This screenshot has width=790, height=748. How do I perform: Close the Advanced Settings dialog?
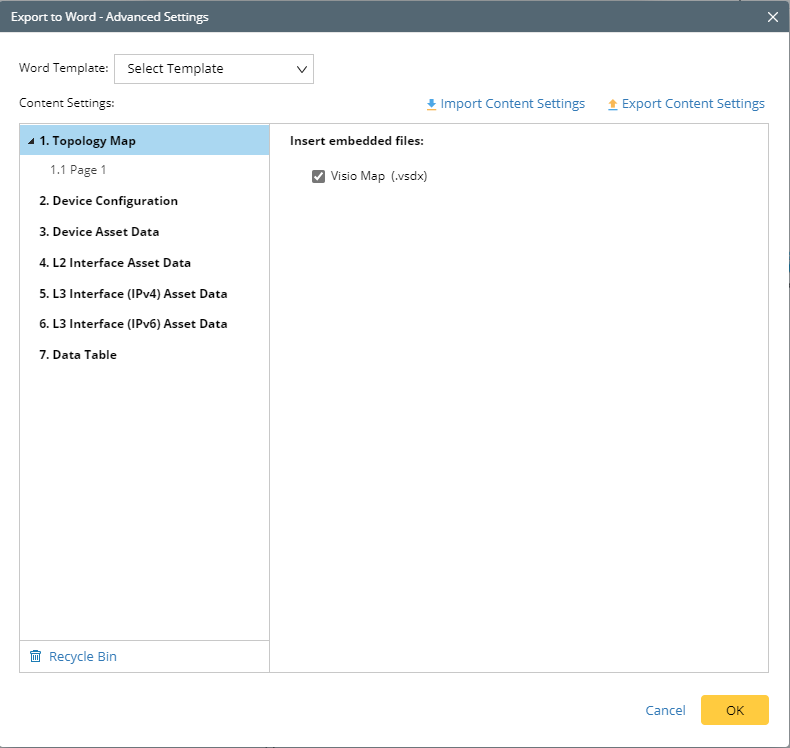[772, 17]
